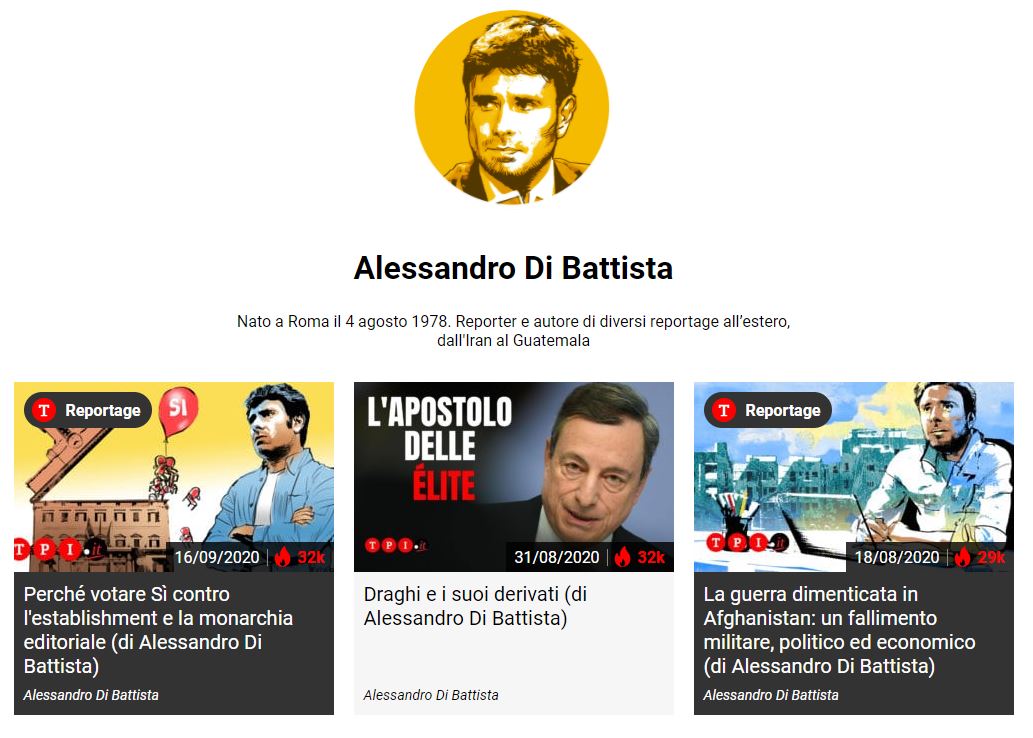Click the red T icon on Afghanistan Reportage badge
This screenshot has width=1033, height=738.
723,410
